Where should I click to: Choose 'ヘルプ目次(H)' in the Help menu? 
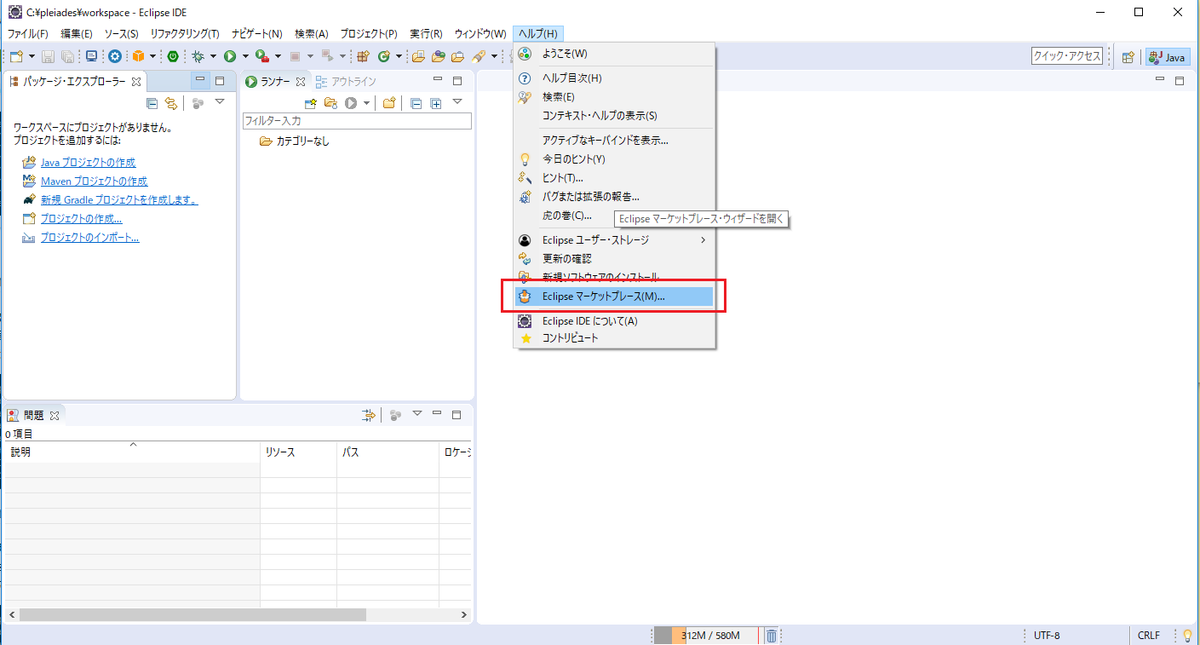pyautogui.click(x=613, y=78)
